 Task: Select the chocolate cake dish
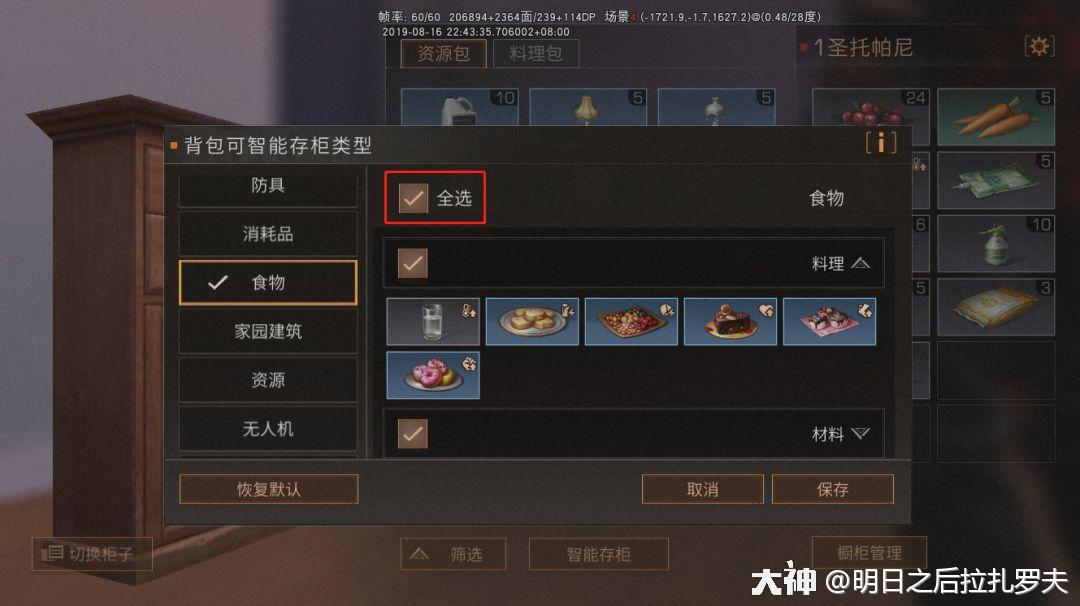pyautogui.click(x=730, y=322)
